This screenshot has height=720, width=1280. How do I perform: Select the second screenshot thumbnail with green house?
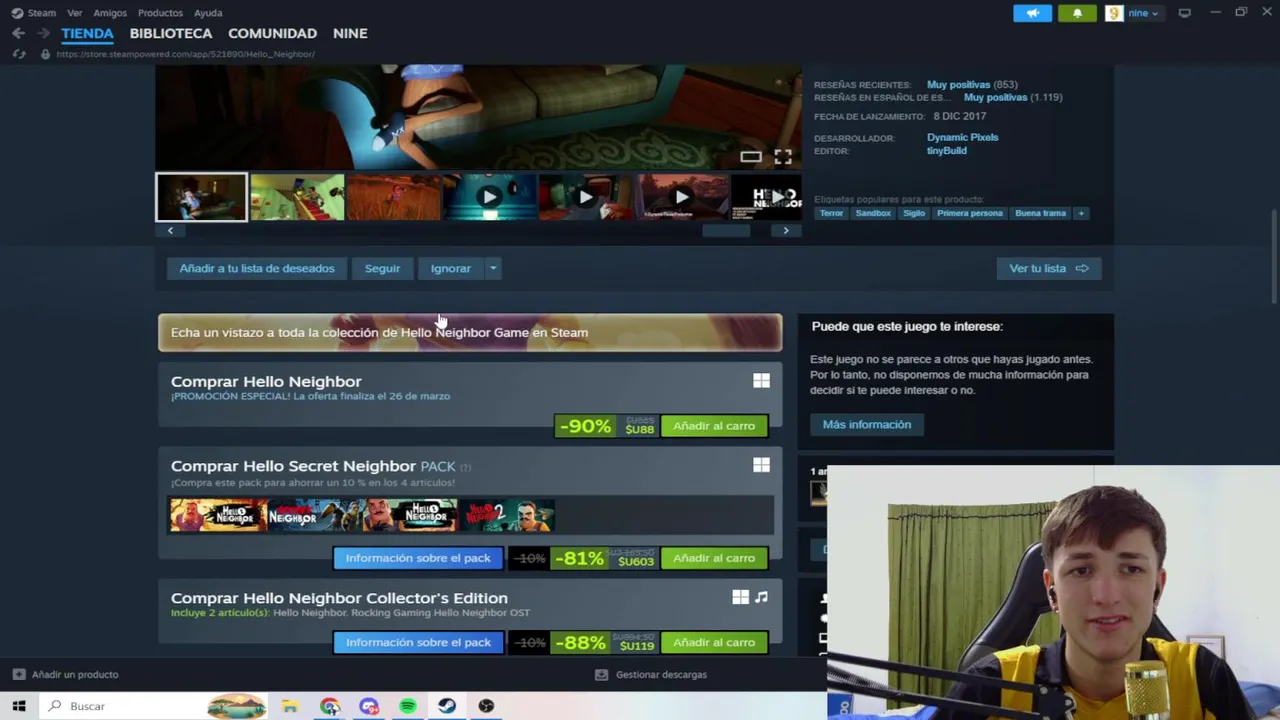[297, 197]
